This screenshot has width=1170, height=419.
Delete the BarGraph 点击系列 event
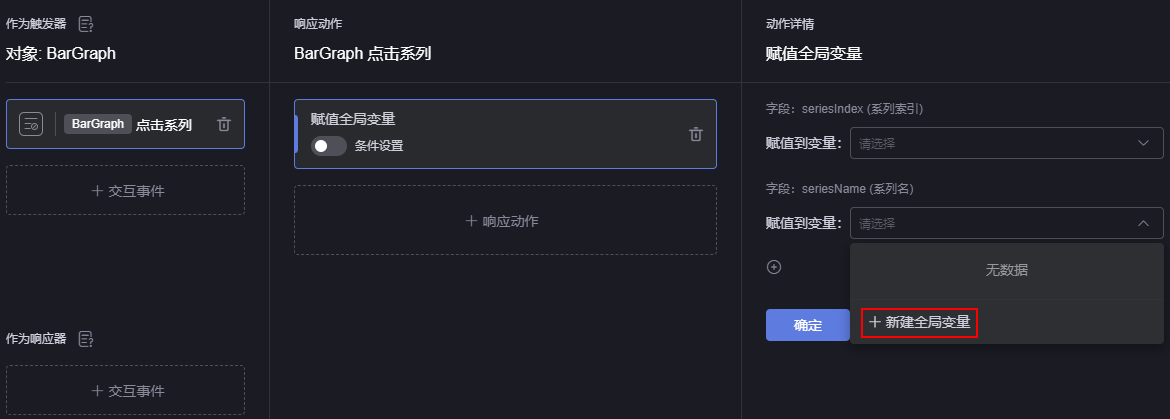tap(224, 125)
